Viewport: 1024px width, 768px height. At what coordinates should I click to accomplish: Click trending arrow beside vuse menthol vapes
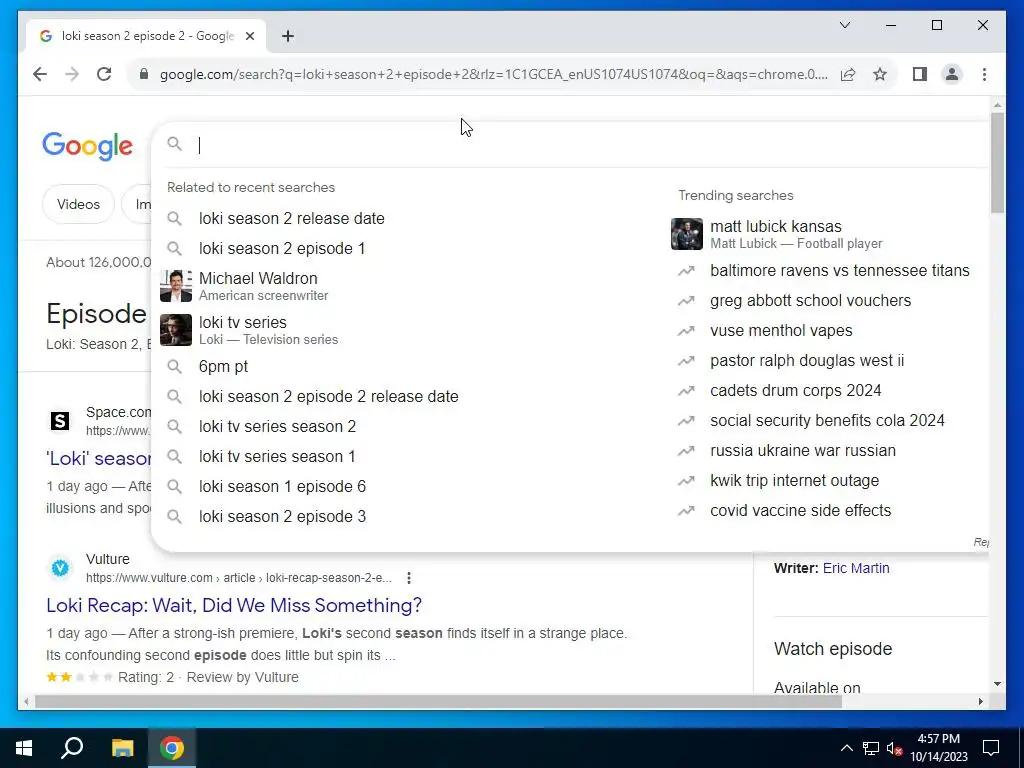686,330
